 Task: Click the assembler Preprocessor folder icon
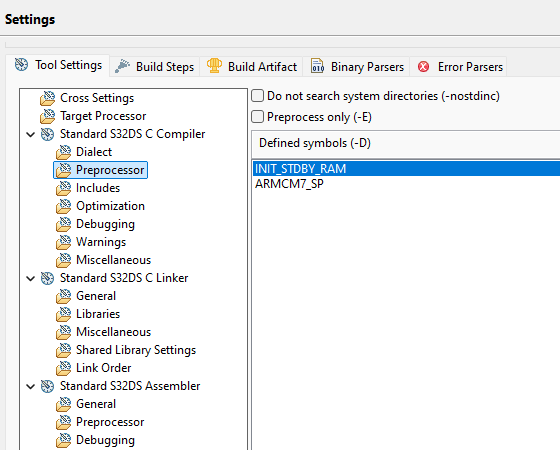coord(64,422)
